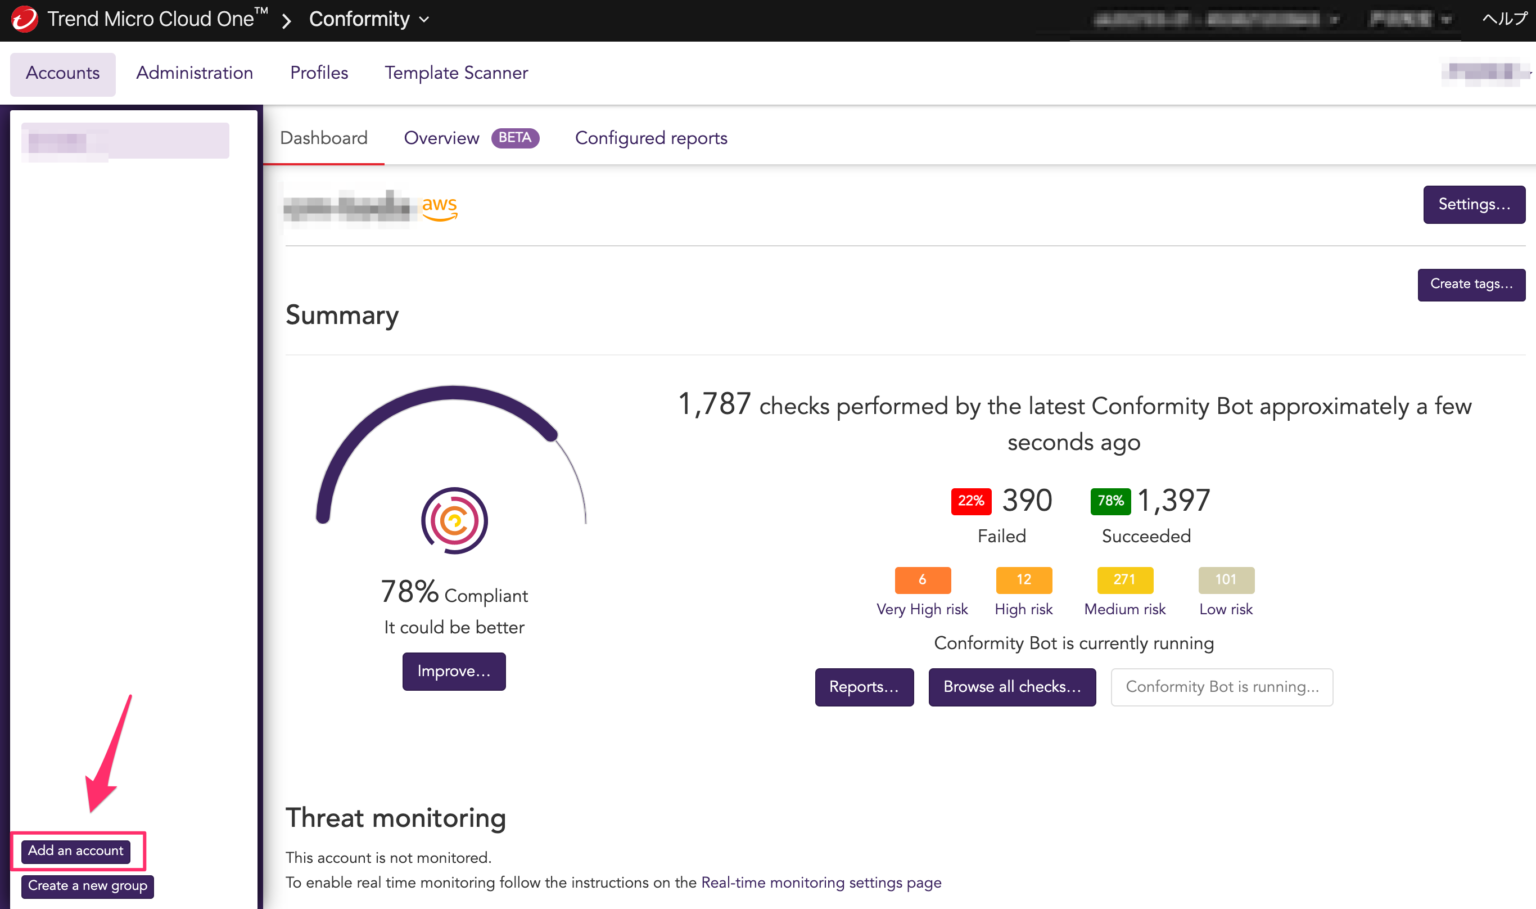
Task: Click the AWS provider icon beside the account name
Action: tap(439, 207)
